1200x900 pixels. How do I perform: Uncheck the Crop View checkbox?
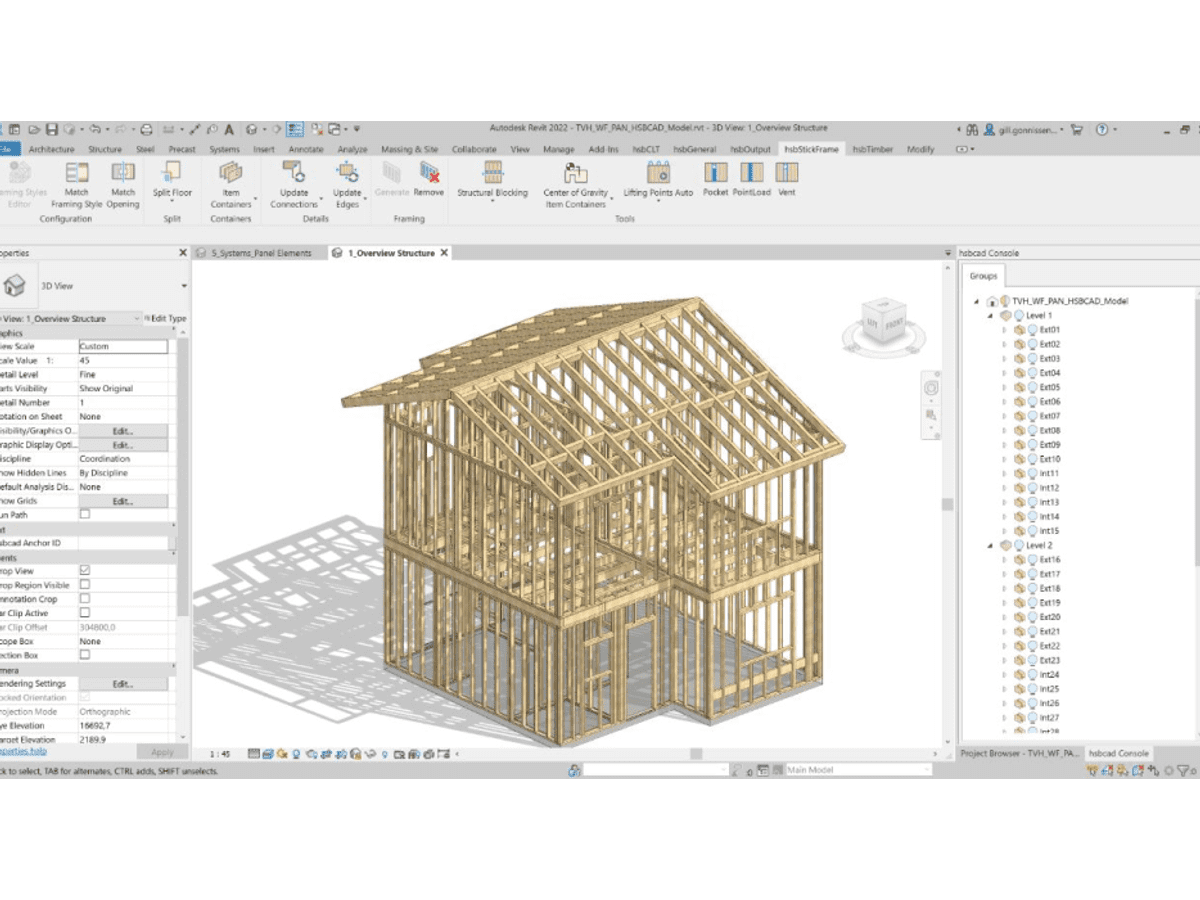[85, 570]
